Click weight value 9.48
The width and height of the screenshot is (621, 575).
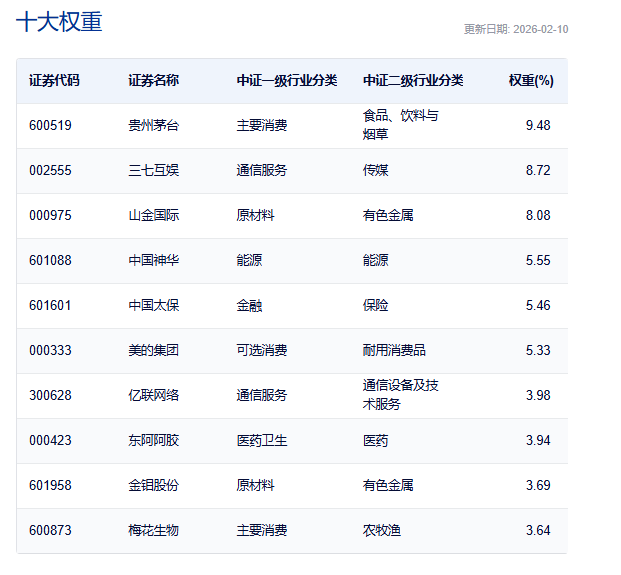pos(538,126)
